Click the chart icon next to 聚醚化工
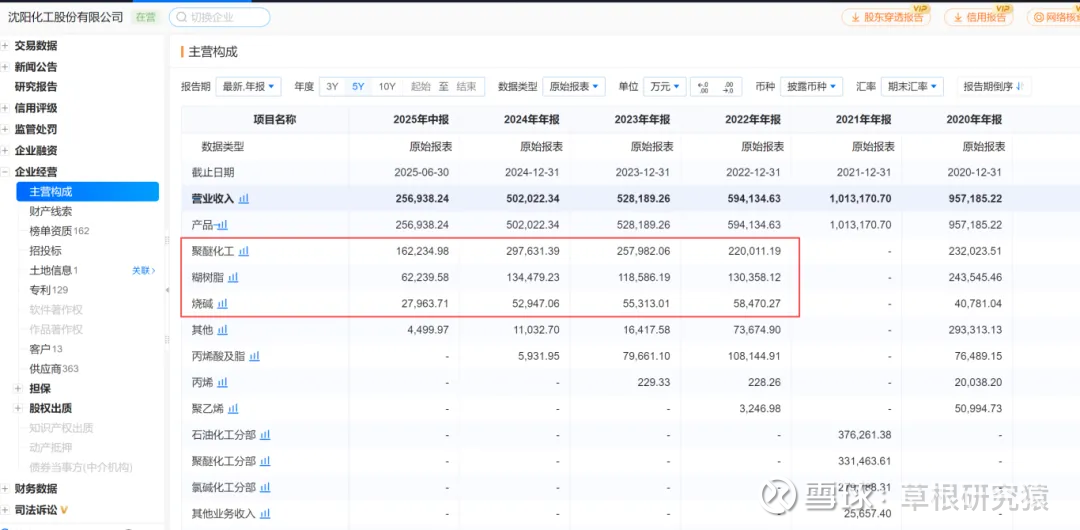 [x=244, y=251]
